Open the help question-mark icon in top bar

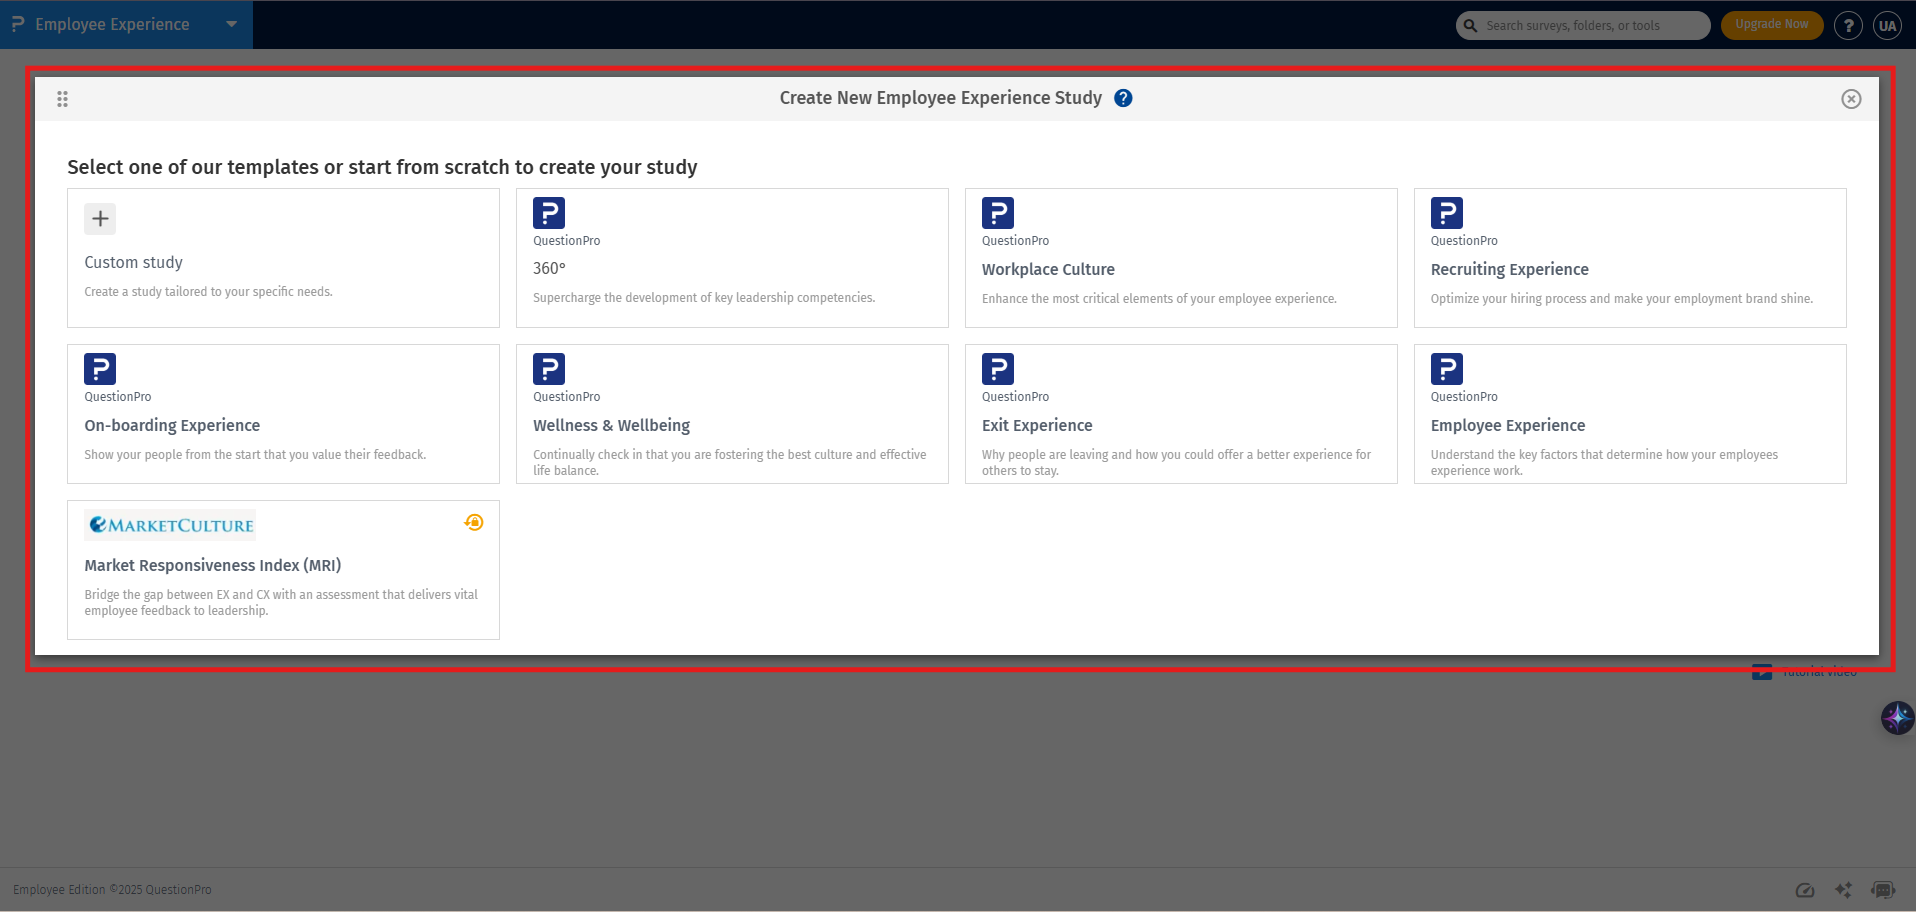[x=1848, y=25]
